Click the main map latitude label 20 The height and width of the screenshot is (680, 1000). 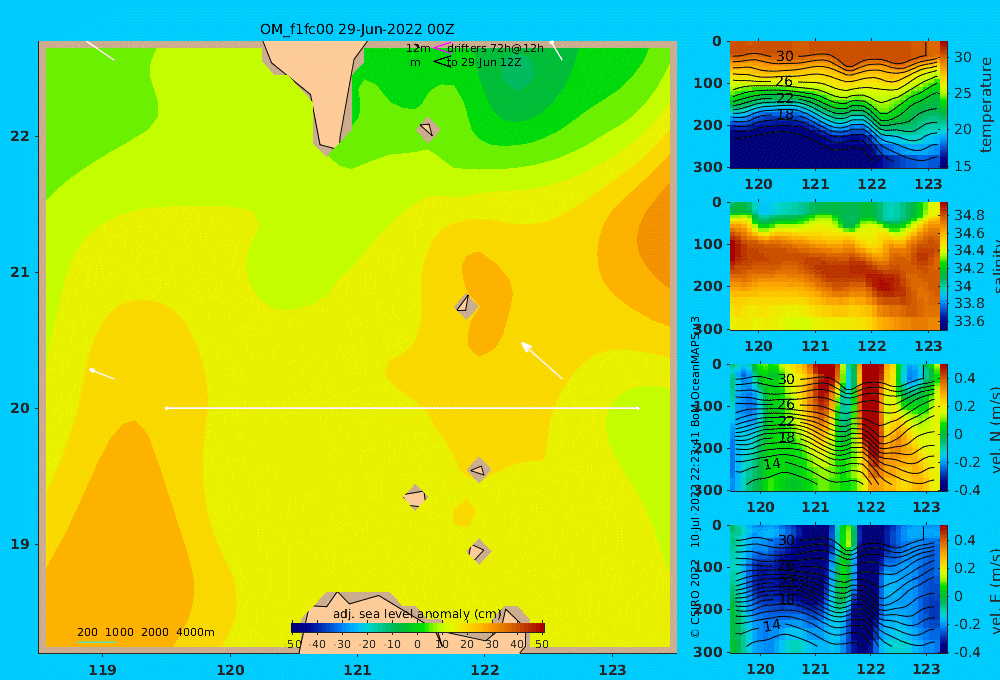point(20,408)
